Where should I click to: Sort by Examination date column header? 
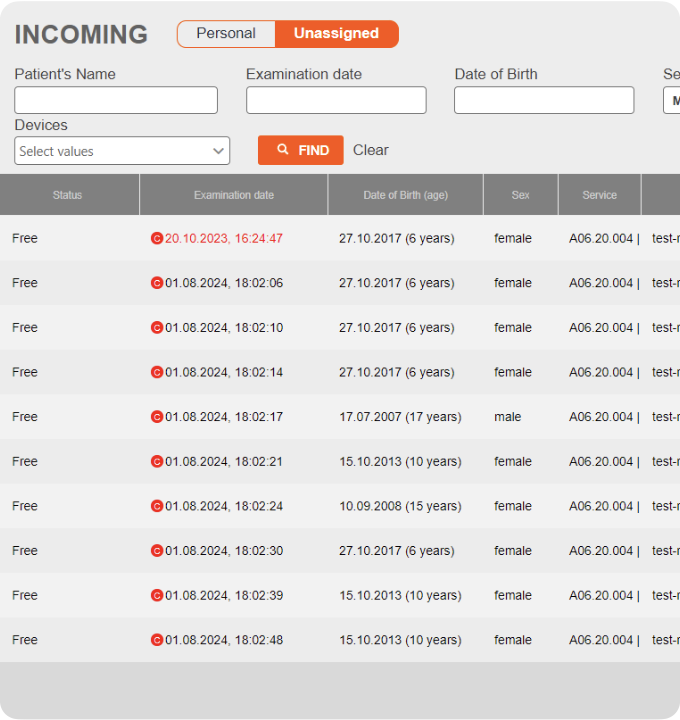click(x=234, y=195)
